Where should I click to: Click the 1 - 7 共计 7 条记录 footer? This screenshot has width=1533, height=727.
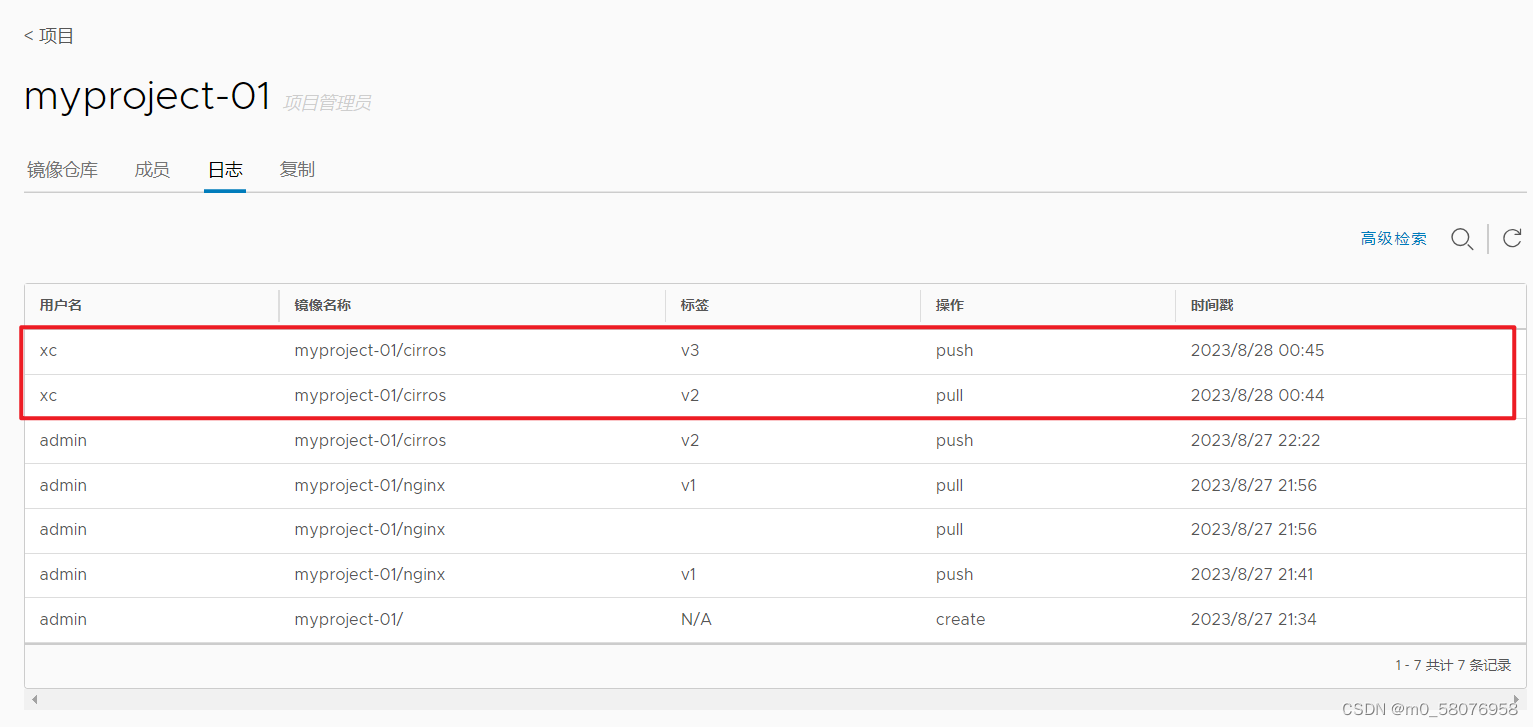(1453, 665)
